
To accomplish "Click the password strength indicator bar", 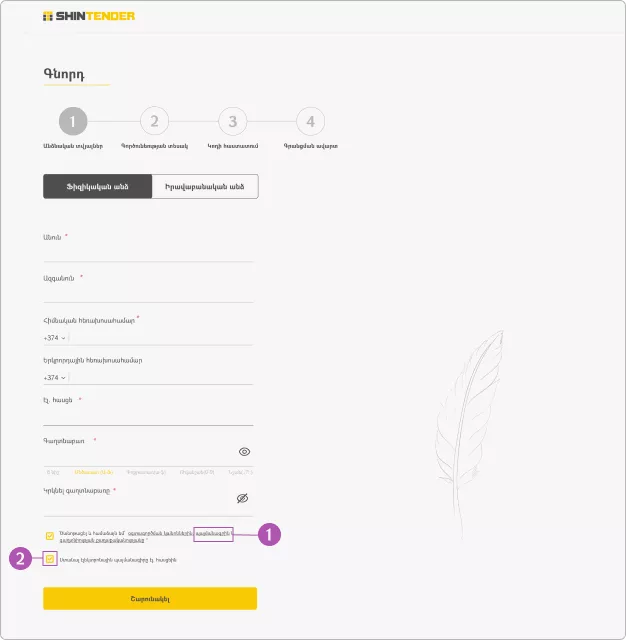I will tap(149, 470).
